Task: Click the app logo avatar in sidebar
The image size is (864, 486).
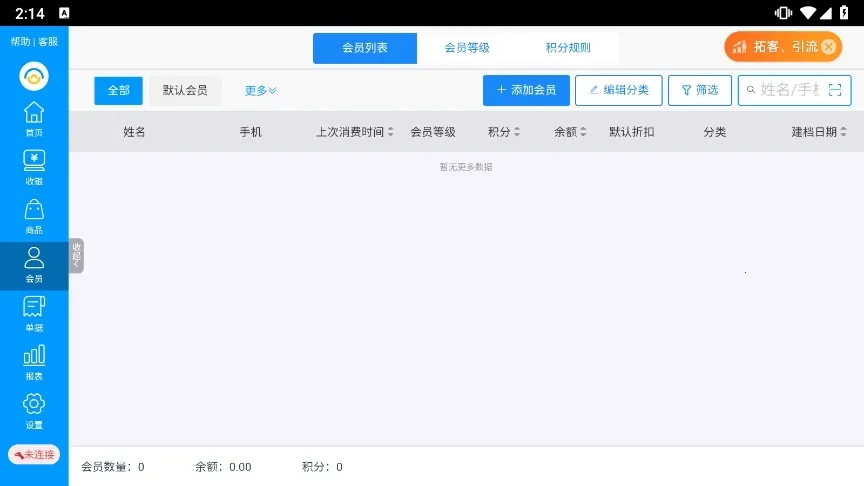Action: click(34, 76)
